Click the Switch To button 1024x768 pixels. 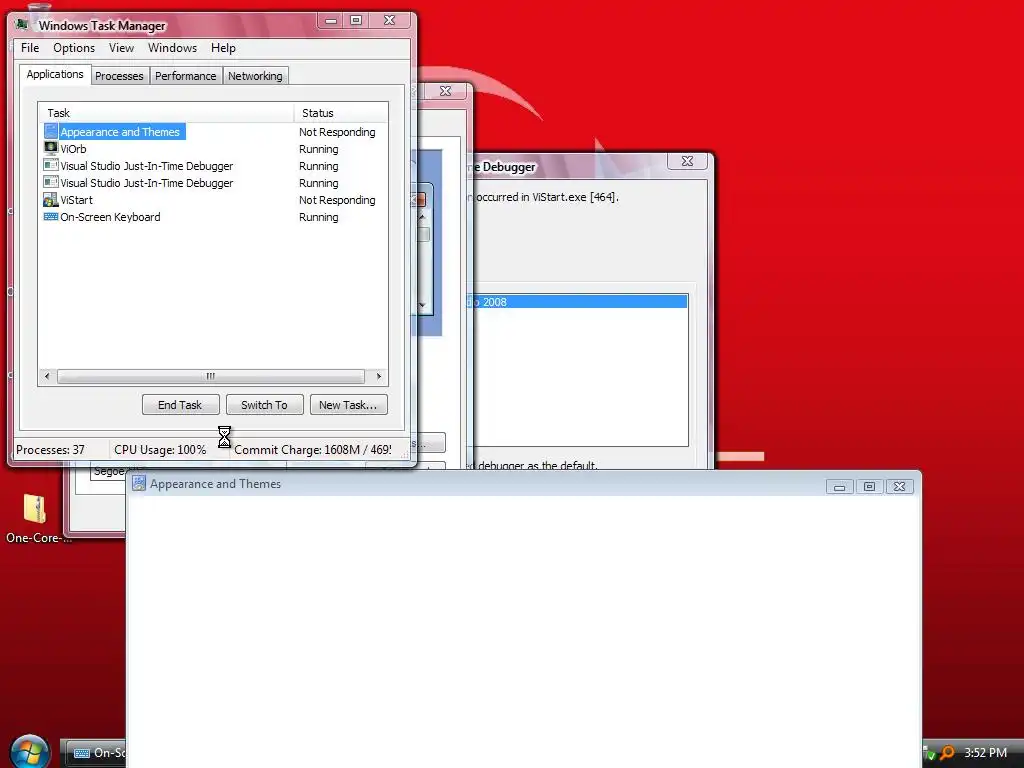coord(264,405)
